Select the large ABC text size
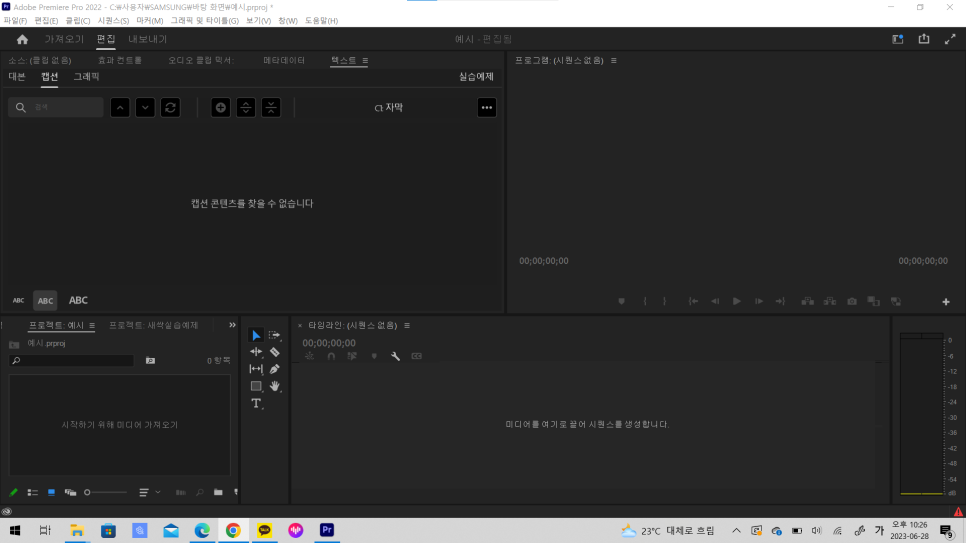This screenshot has height=543, width=966. [78, 300]
